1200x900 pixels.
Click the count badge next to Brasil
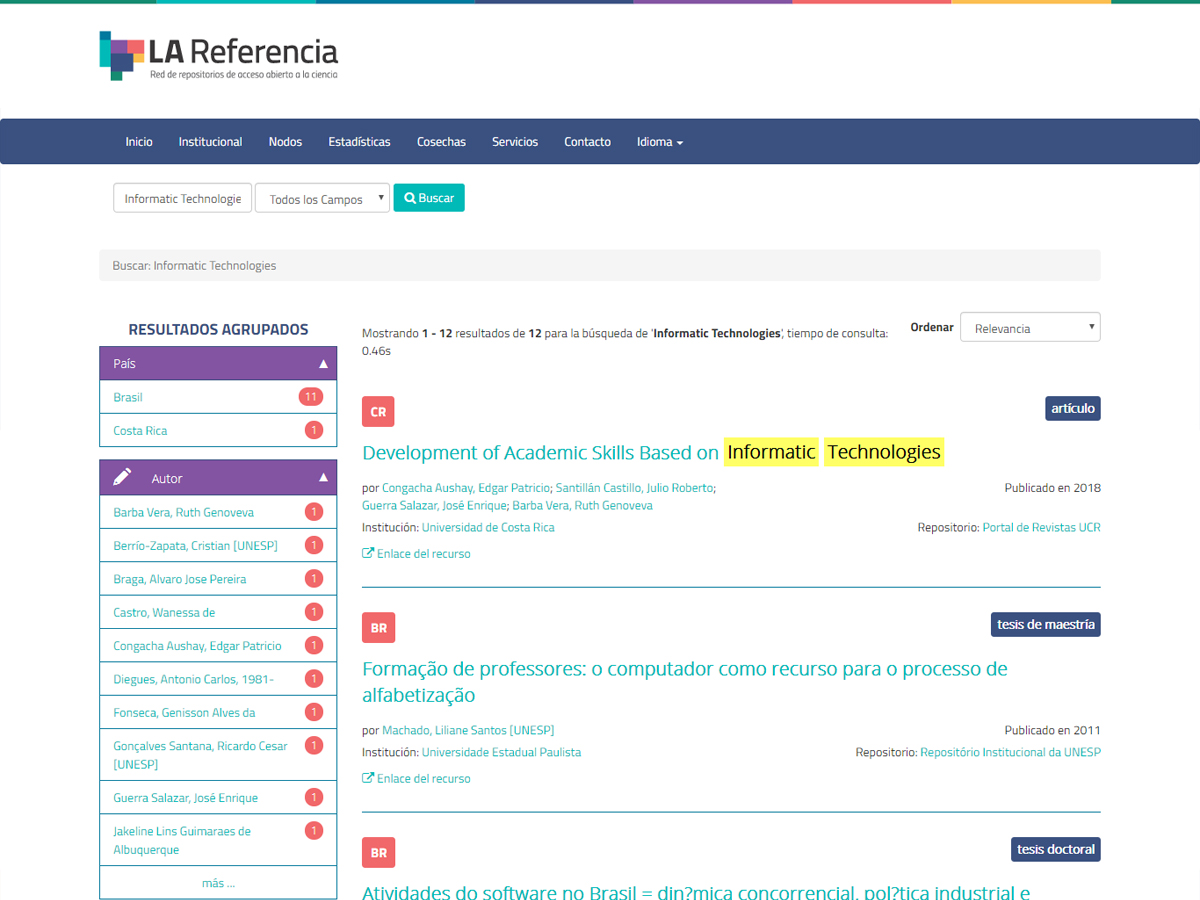pos(310,397)
